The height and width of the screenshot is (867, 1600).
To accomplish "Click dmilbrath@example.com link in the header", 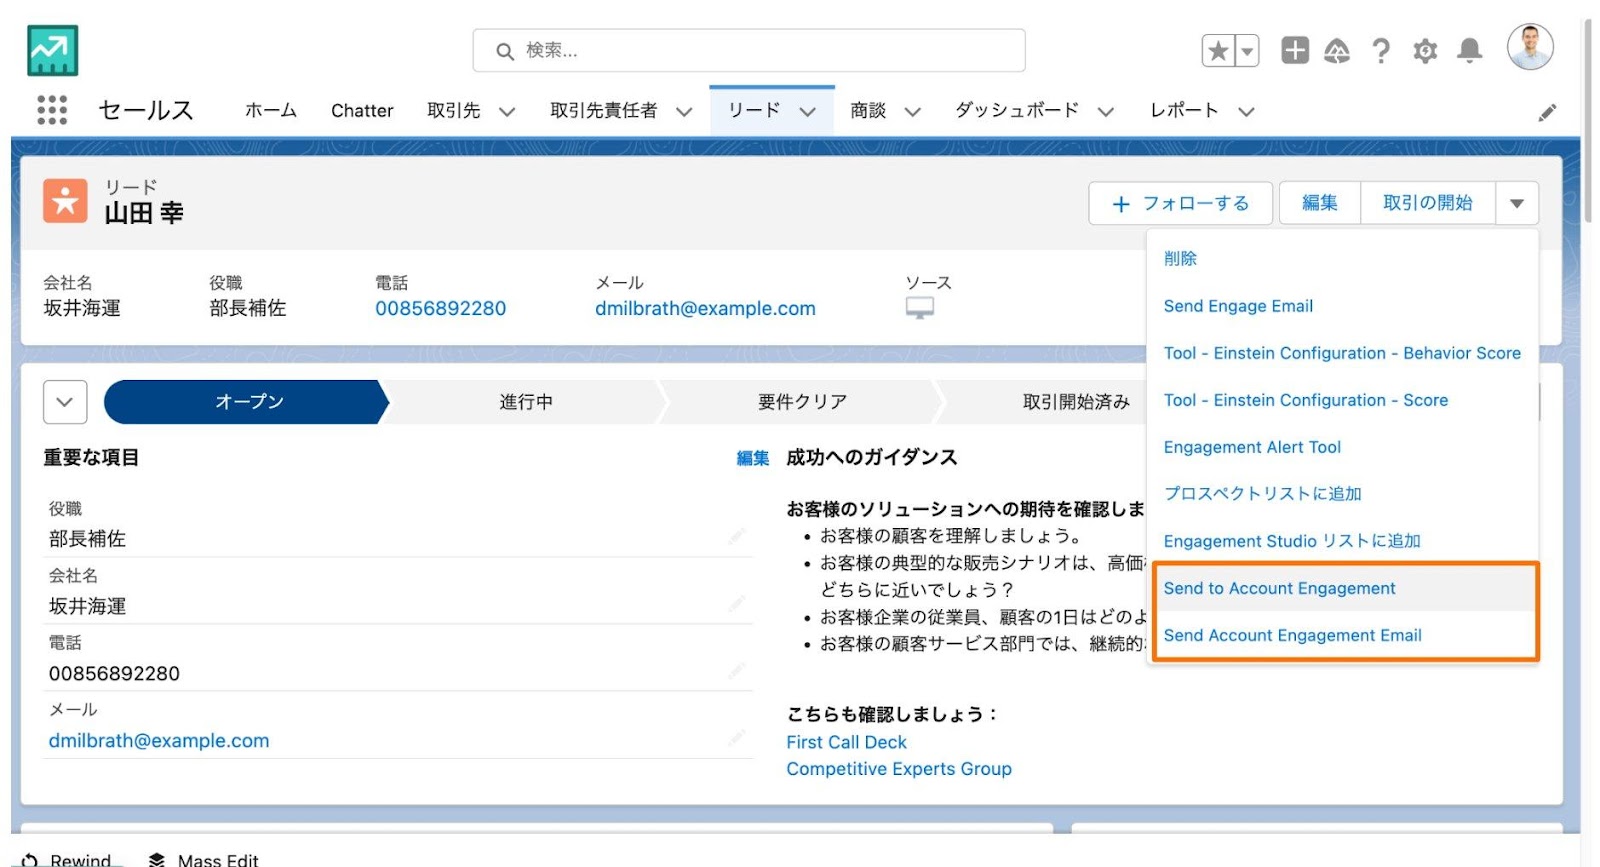I will click(x=705, y=308).
